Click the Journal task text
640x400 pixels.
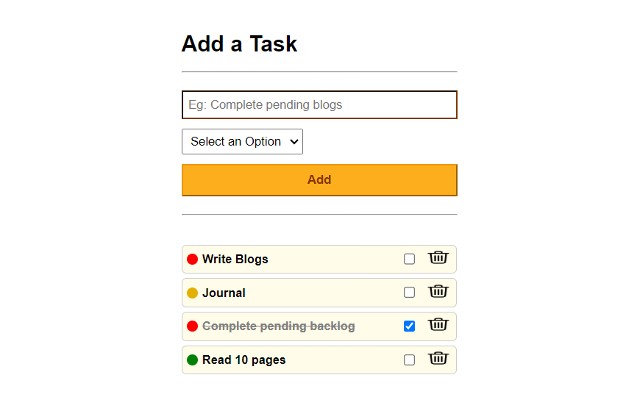coord(224,293)
